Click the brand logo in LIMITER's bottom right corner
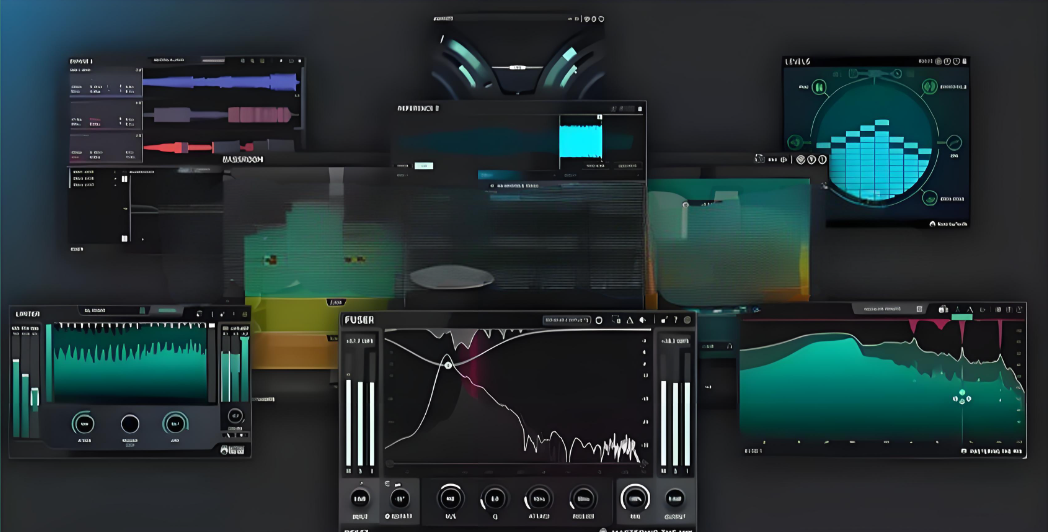Viewport: 1048px width, 532px height. (x=233, y=450)
